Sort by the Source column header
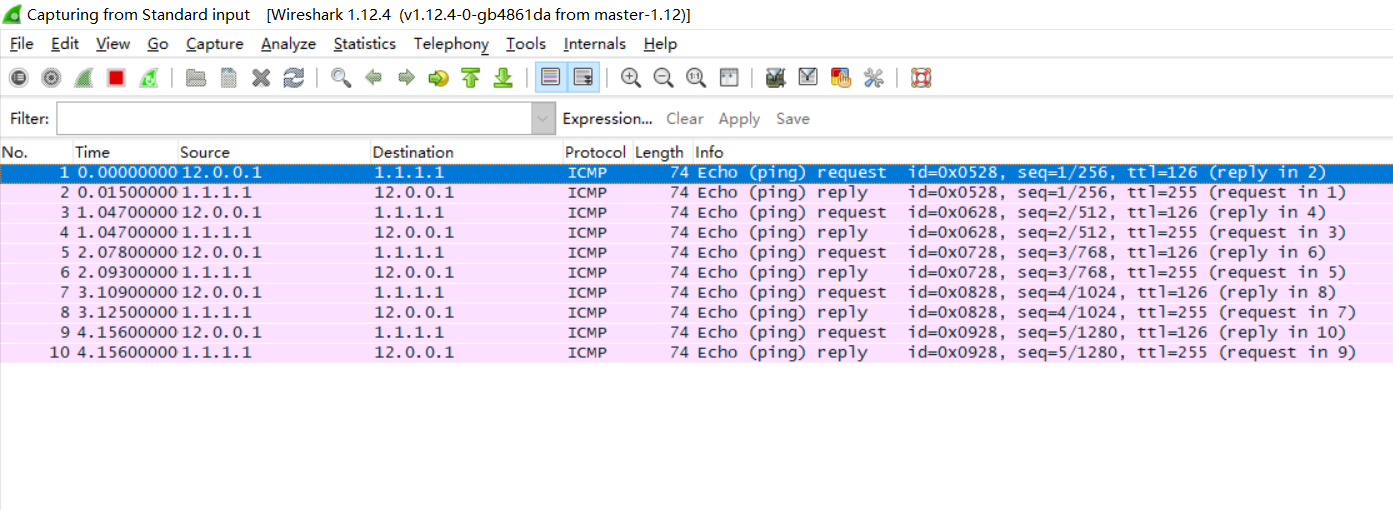This screenshot has width=1393, height=510. [x=274, y=152]
